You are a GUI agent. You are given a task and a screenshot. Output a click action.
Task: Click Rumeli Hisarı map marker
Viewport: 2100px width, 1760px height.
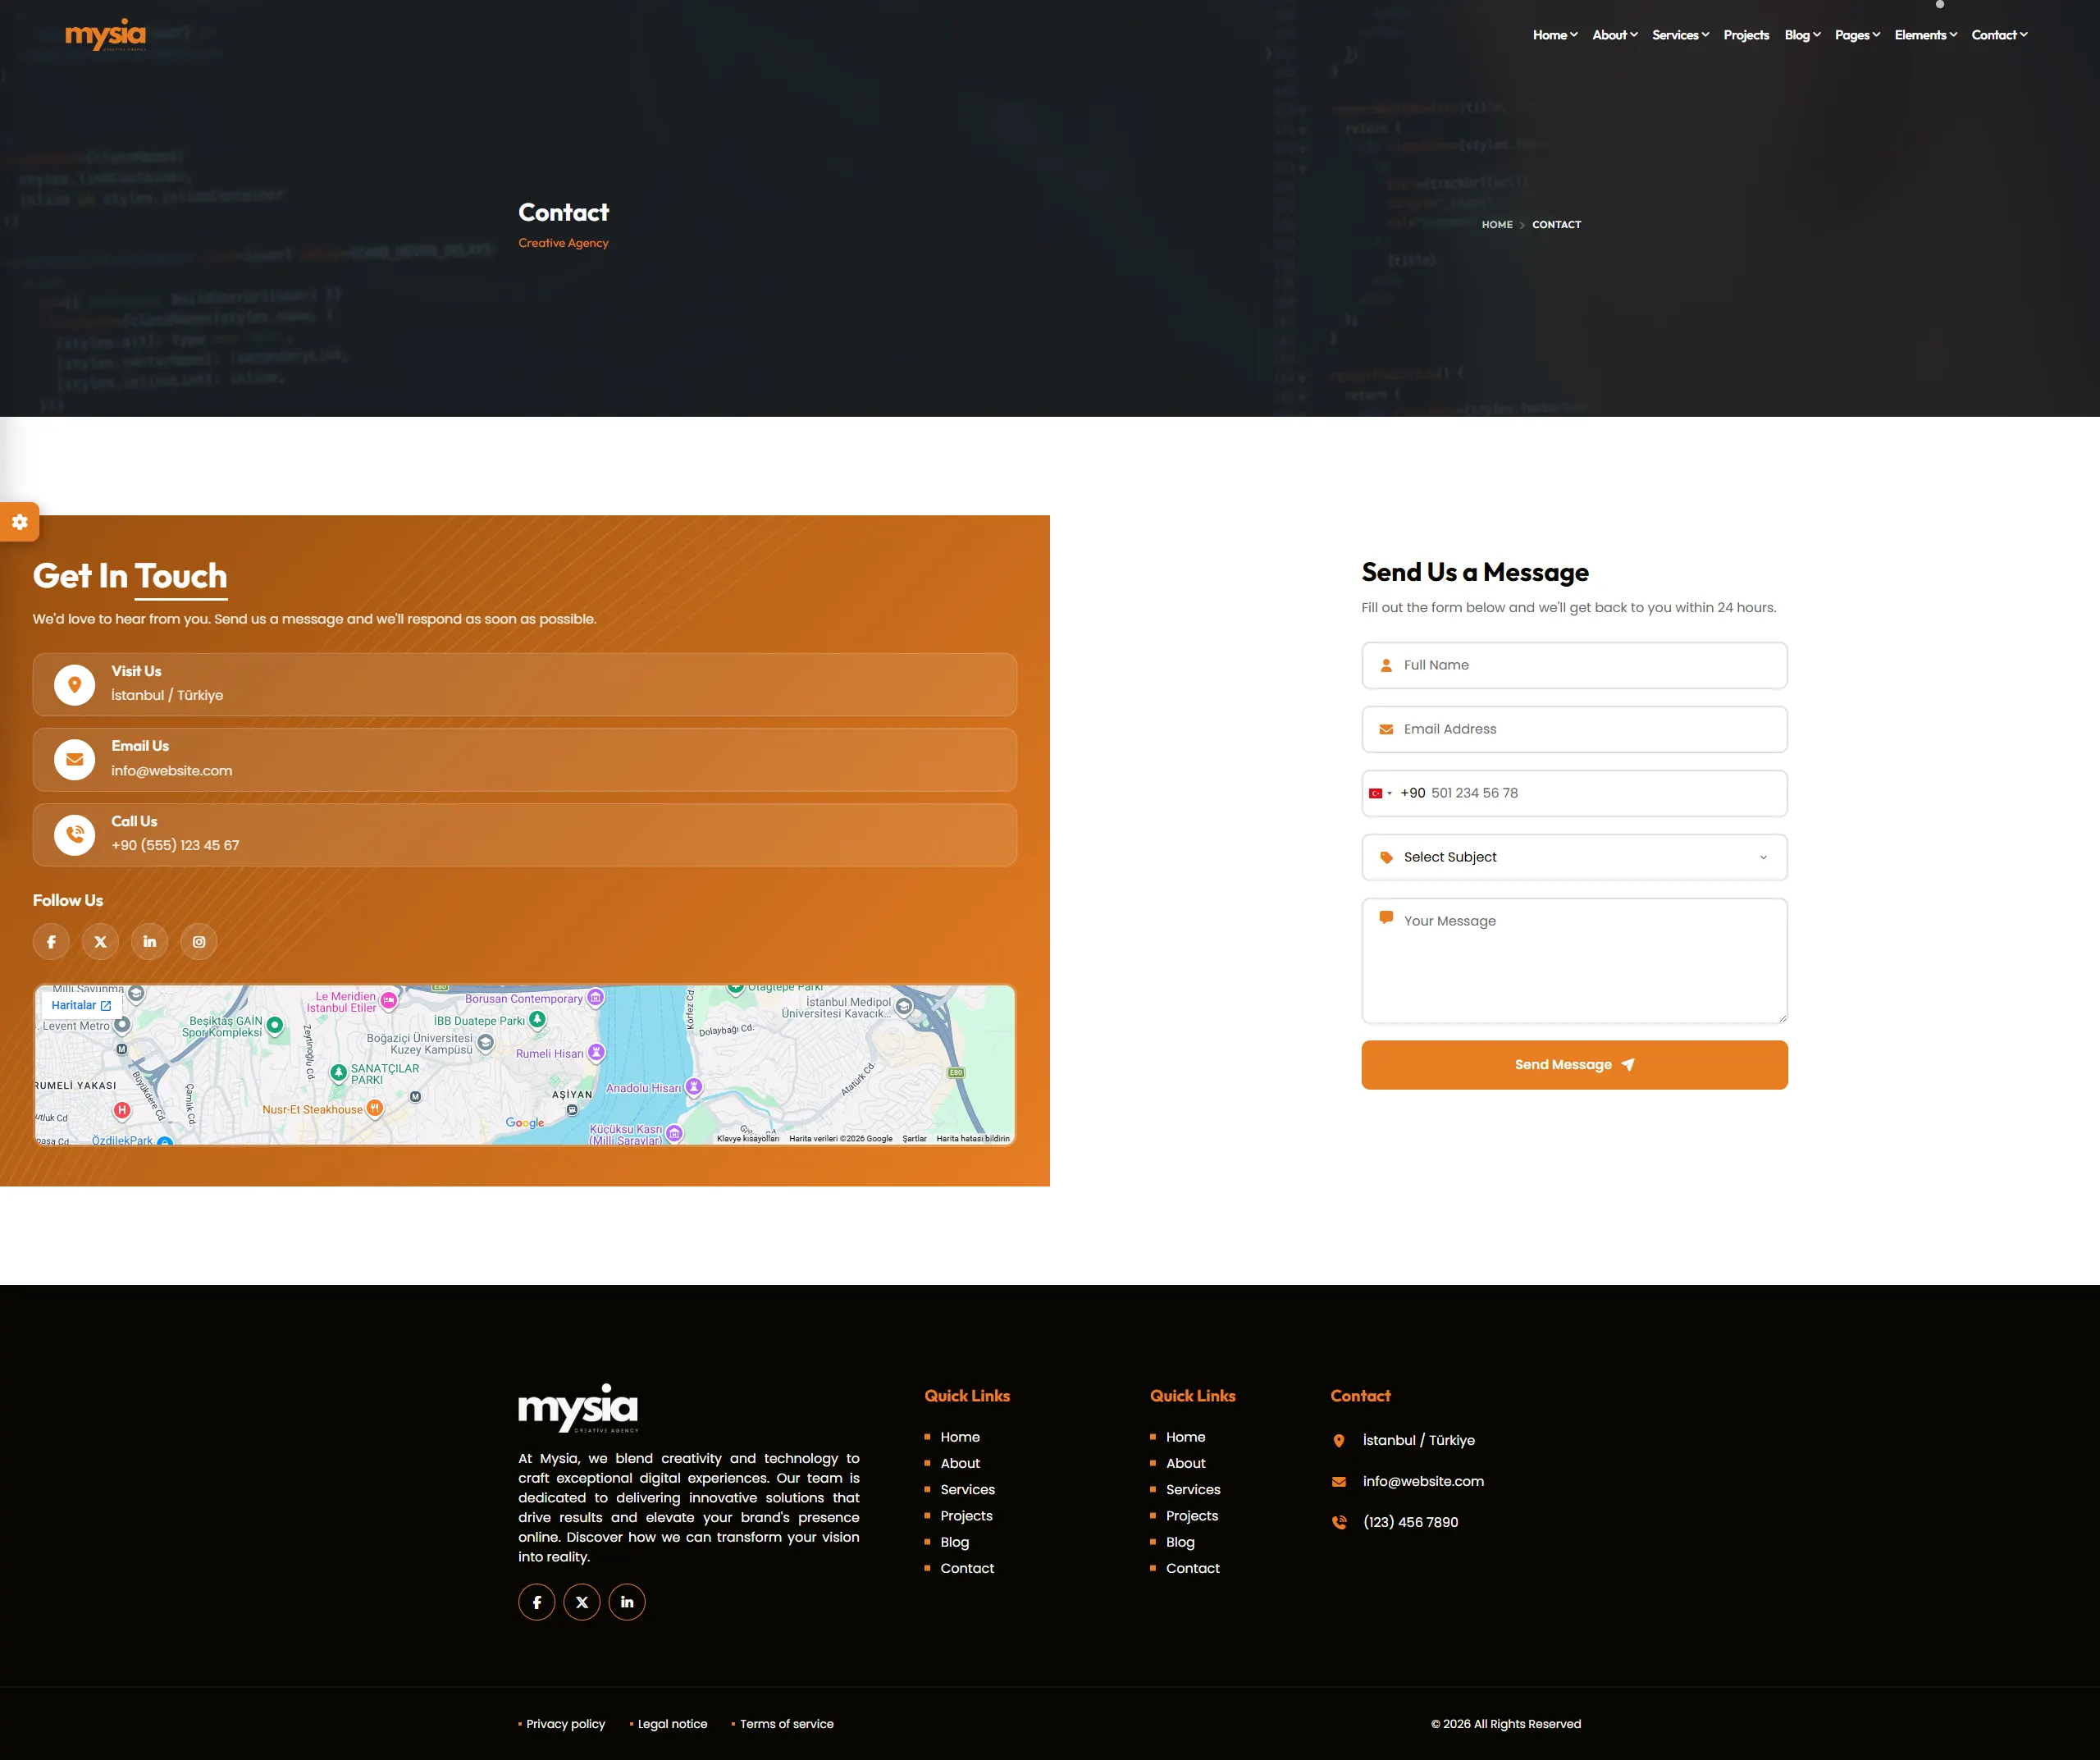tap(597, 1052)
